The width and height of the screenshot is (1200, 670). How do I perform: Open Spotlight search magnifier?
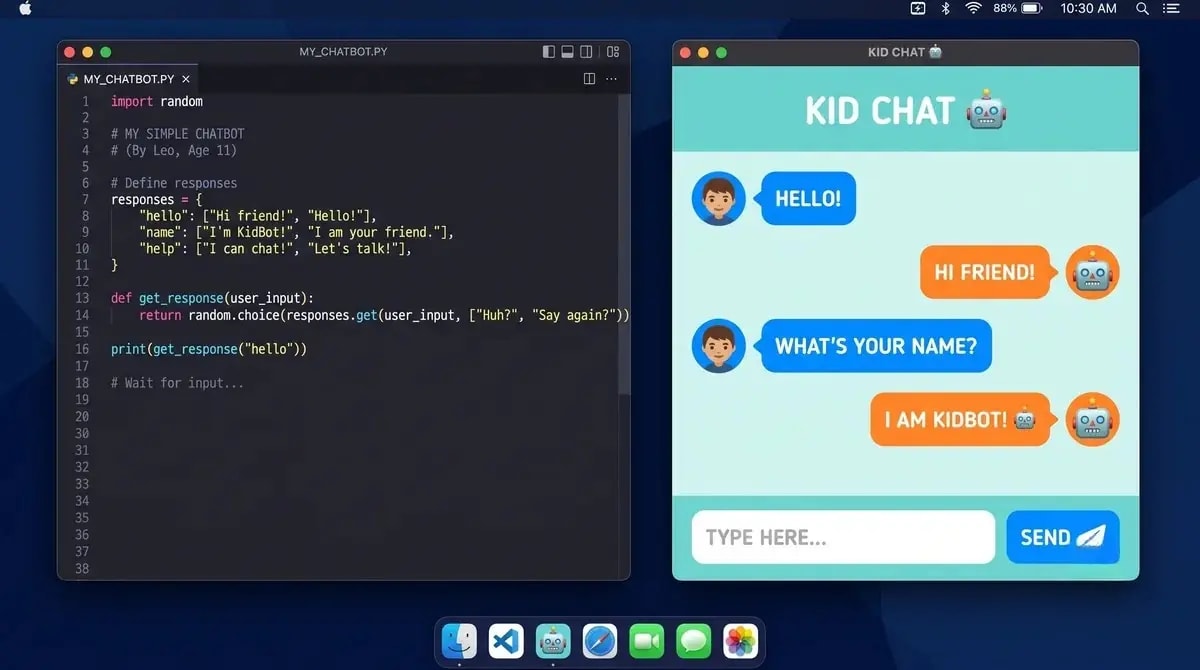[1142, 9]
